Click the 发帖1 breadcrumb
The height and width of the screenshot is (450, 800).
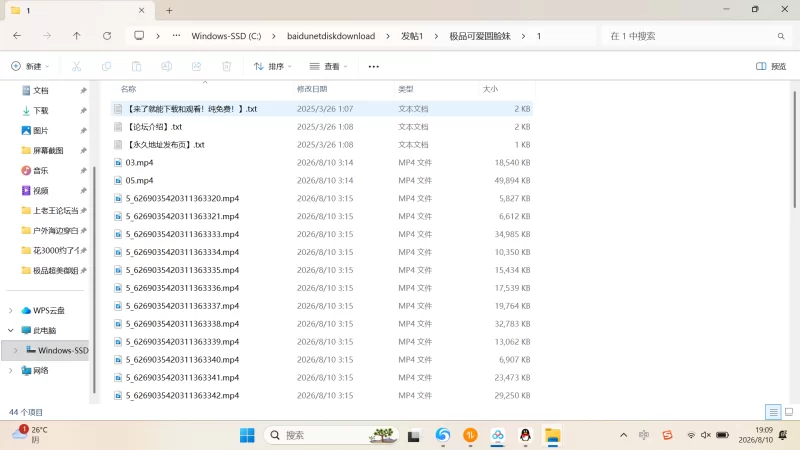[x=412, y=36]
